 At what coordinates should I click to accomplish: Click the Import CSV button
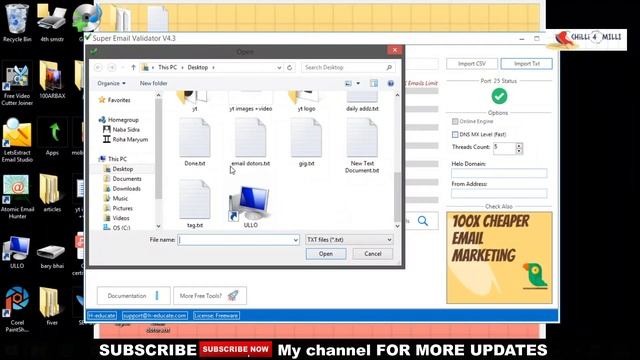471,64
